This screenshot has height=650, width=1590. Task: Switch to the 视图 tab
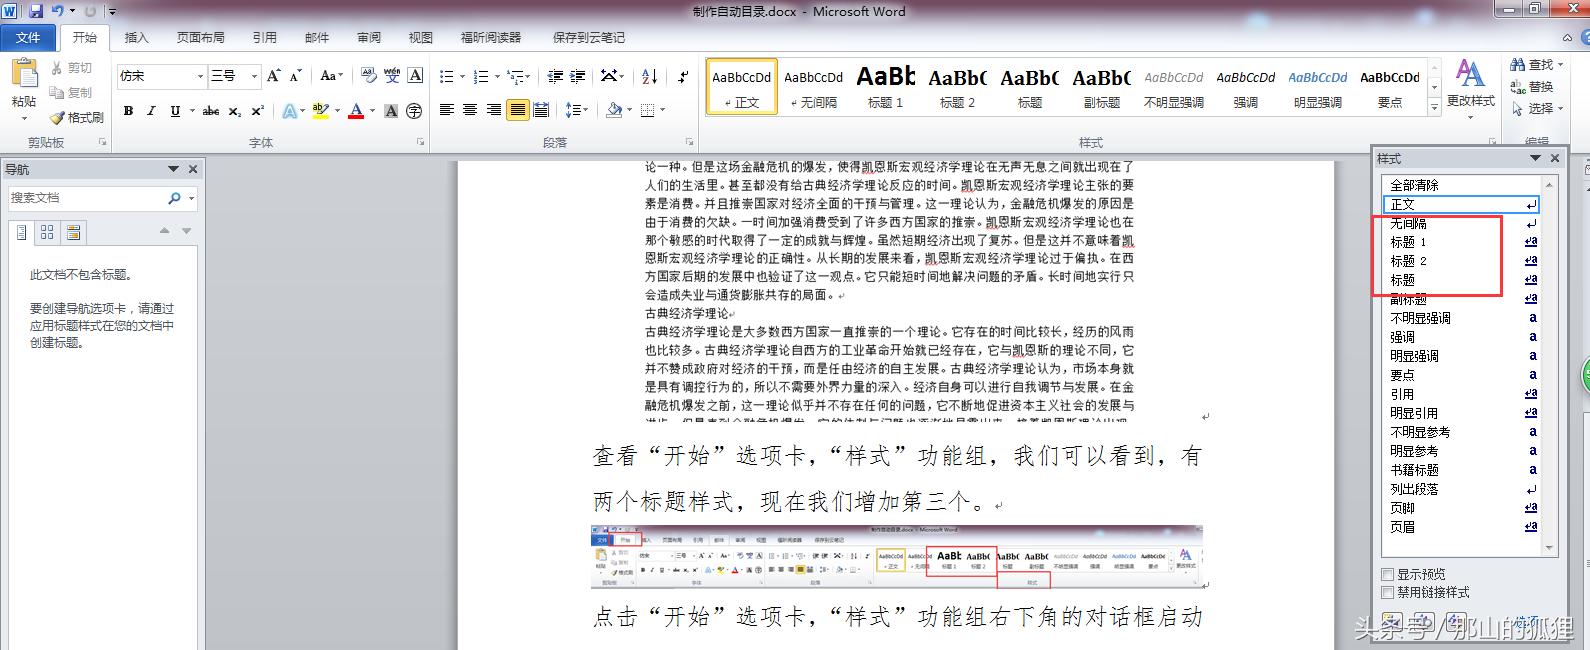[x=421, y=37]
